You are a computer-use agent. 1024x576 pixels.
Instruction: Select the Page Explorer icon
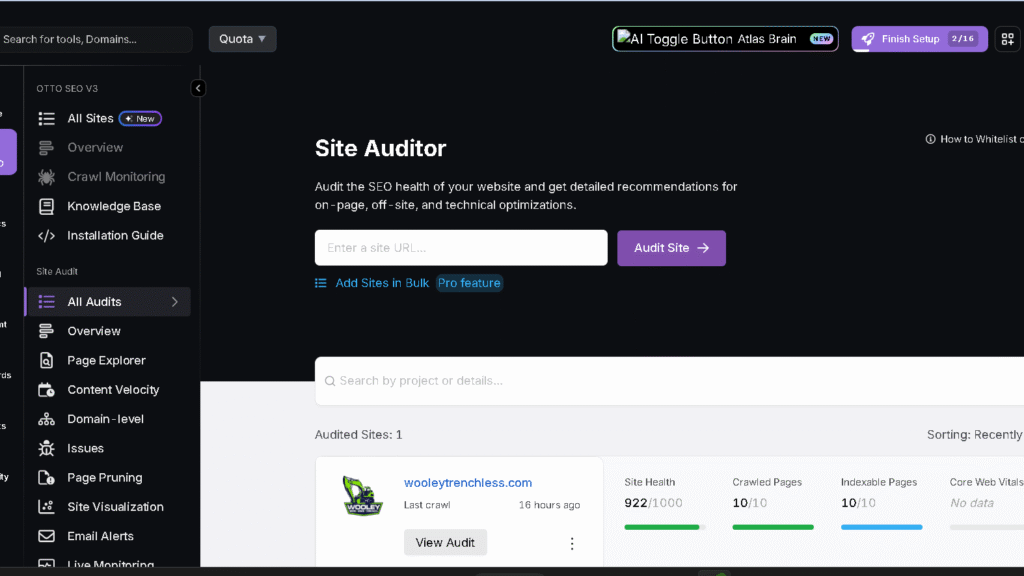point(46,360)
